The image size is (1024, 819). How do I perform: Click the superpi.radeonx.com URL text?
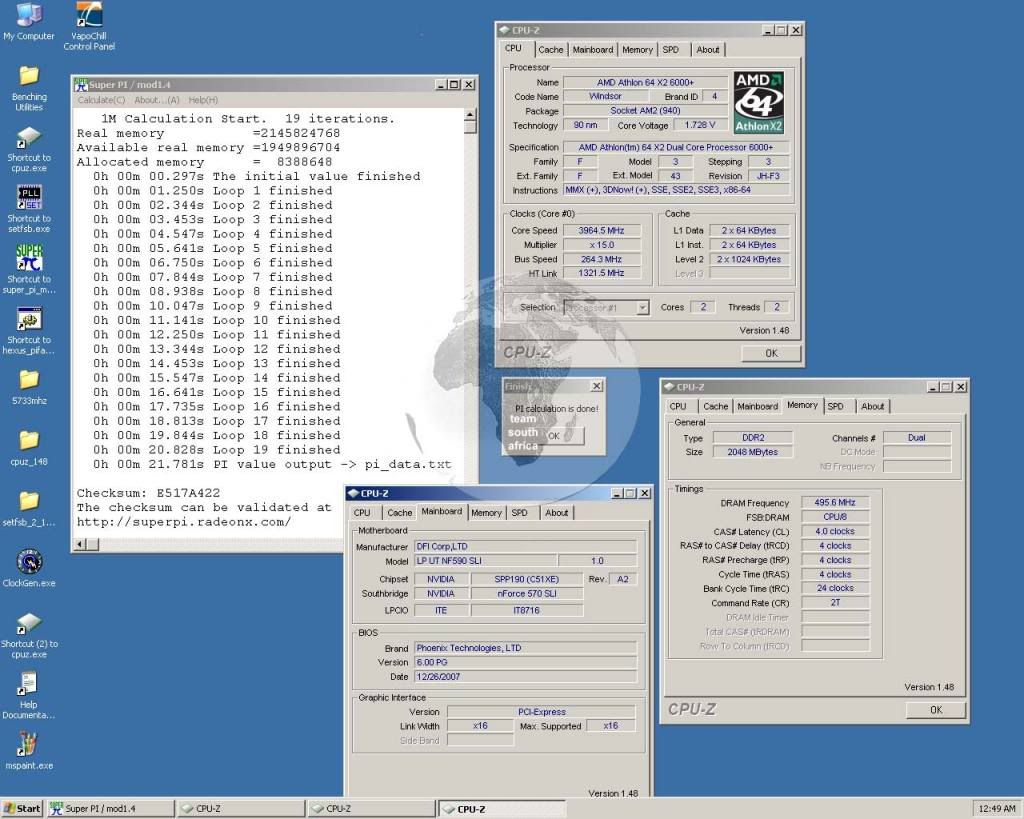pyautogui.click(x=184, y=522)
